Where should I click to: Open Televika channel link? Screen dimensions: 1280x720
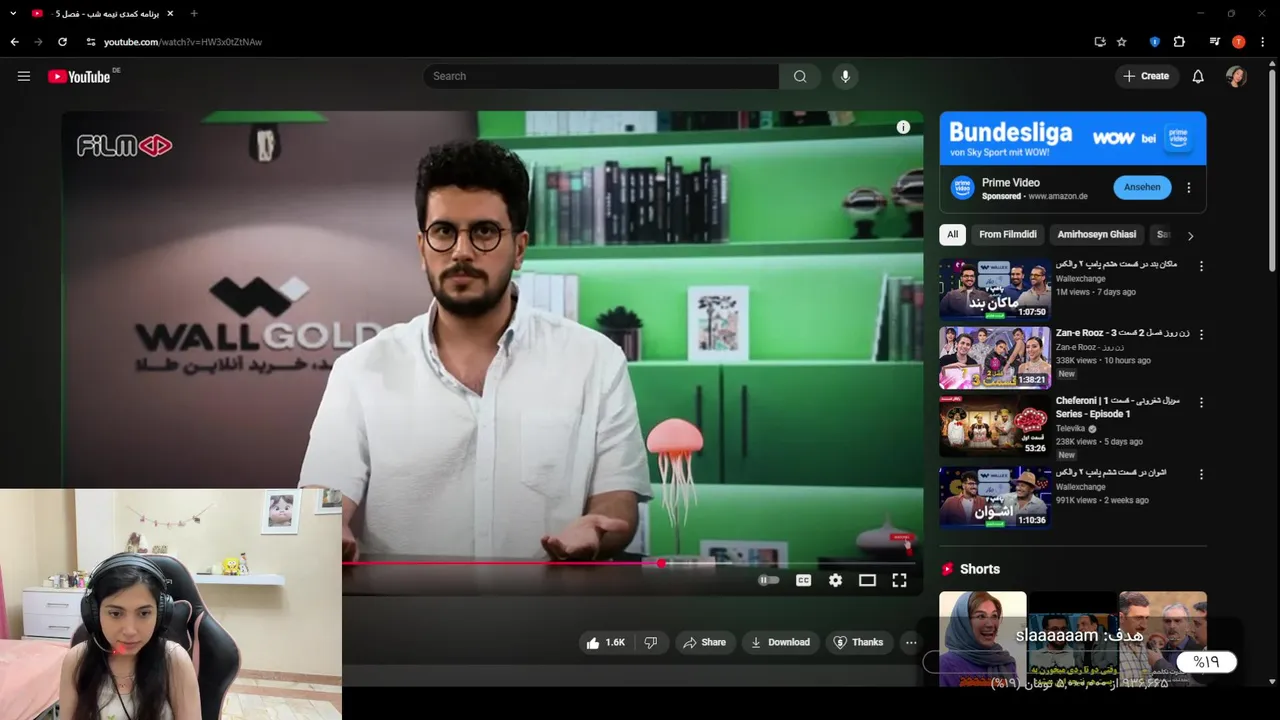point(1070,428)
